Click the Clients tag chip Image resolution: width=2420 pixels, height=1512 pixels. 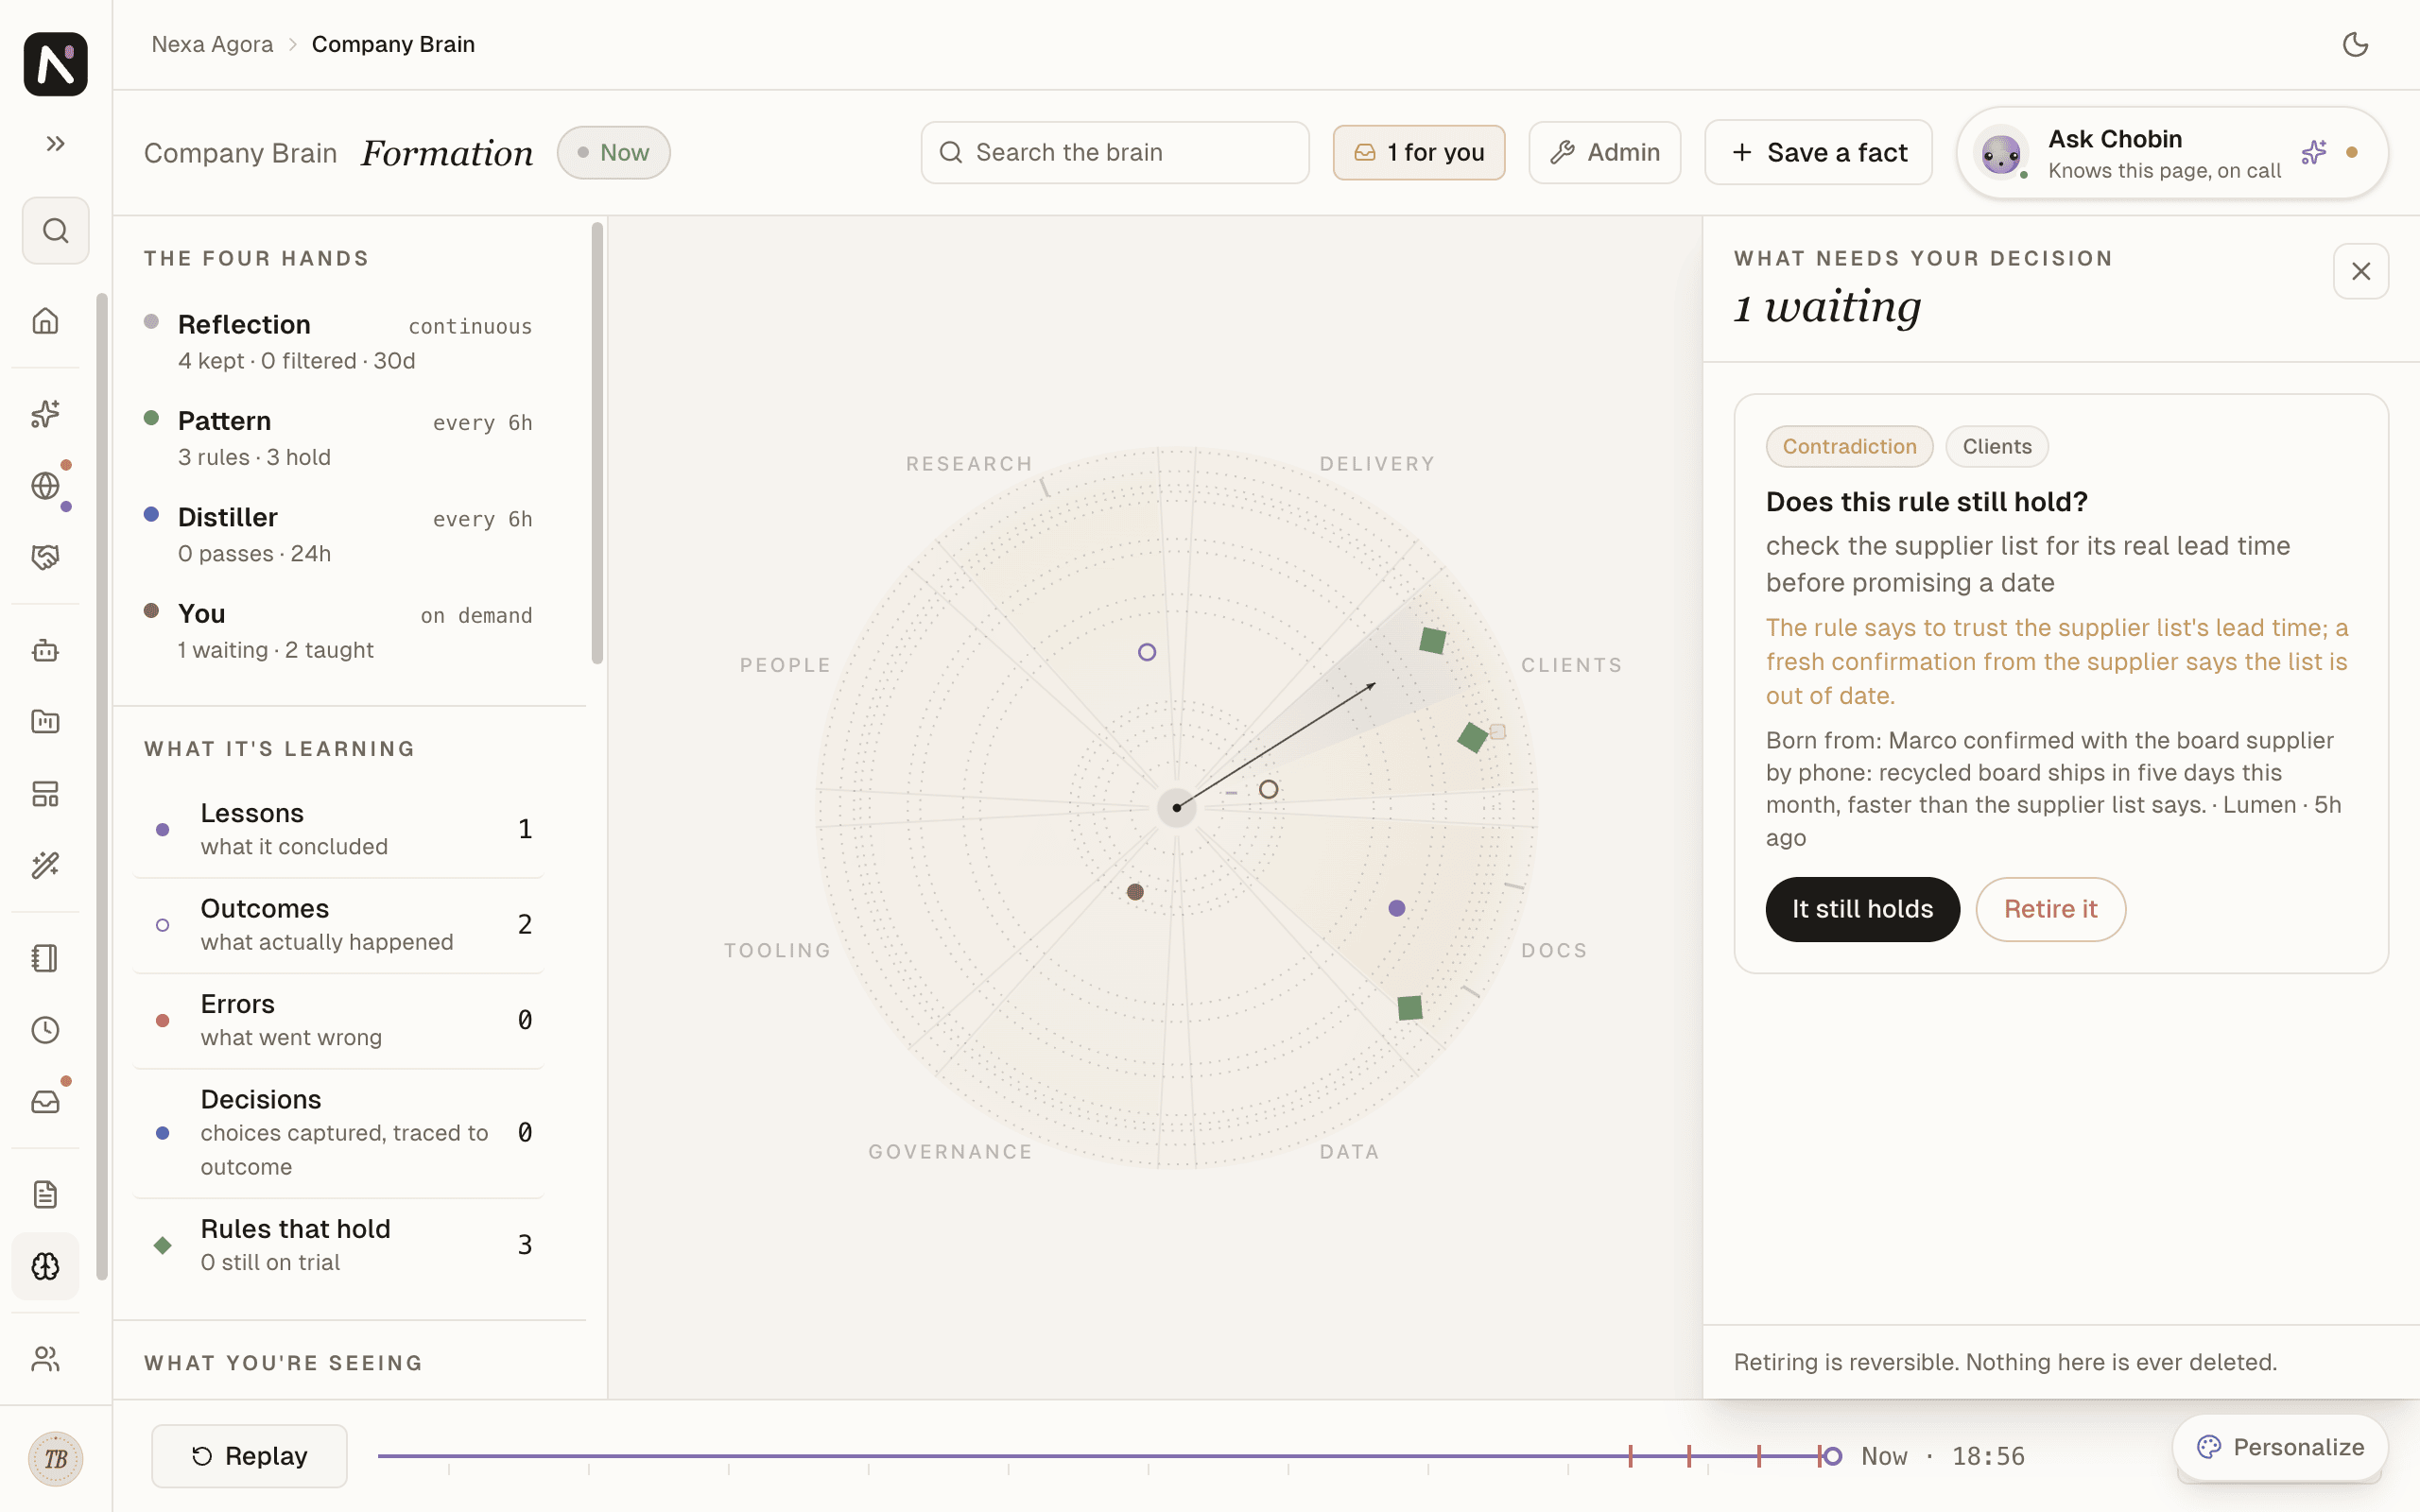1996,446
